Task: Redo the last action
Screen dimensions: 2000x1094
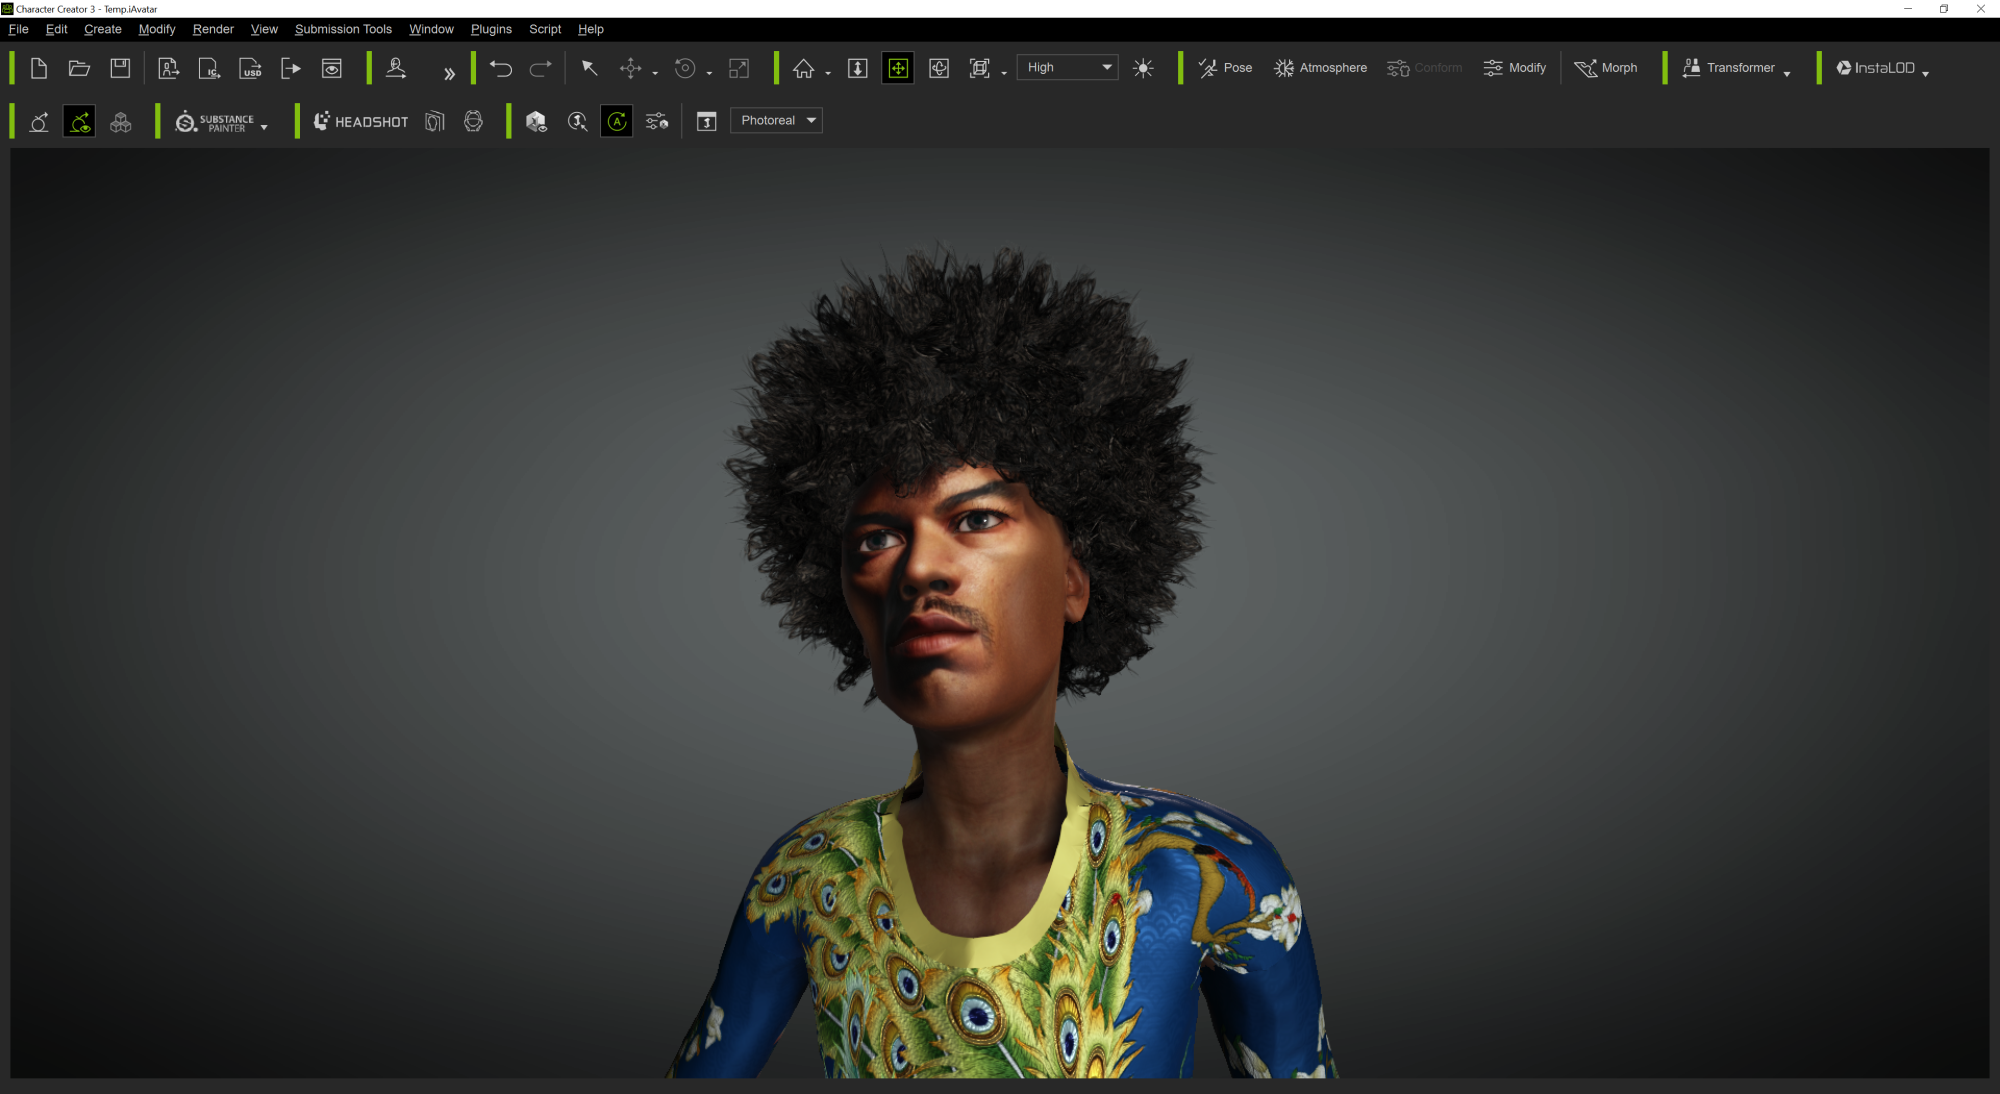Action: [540, 68]
